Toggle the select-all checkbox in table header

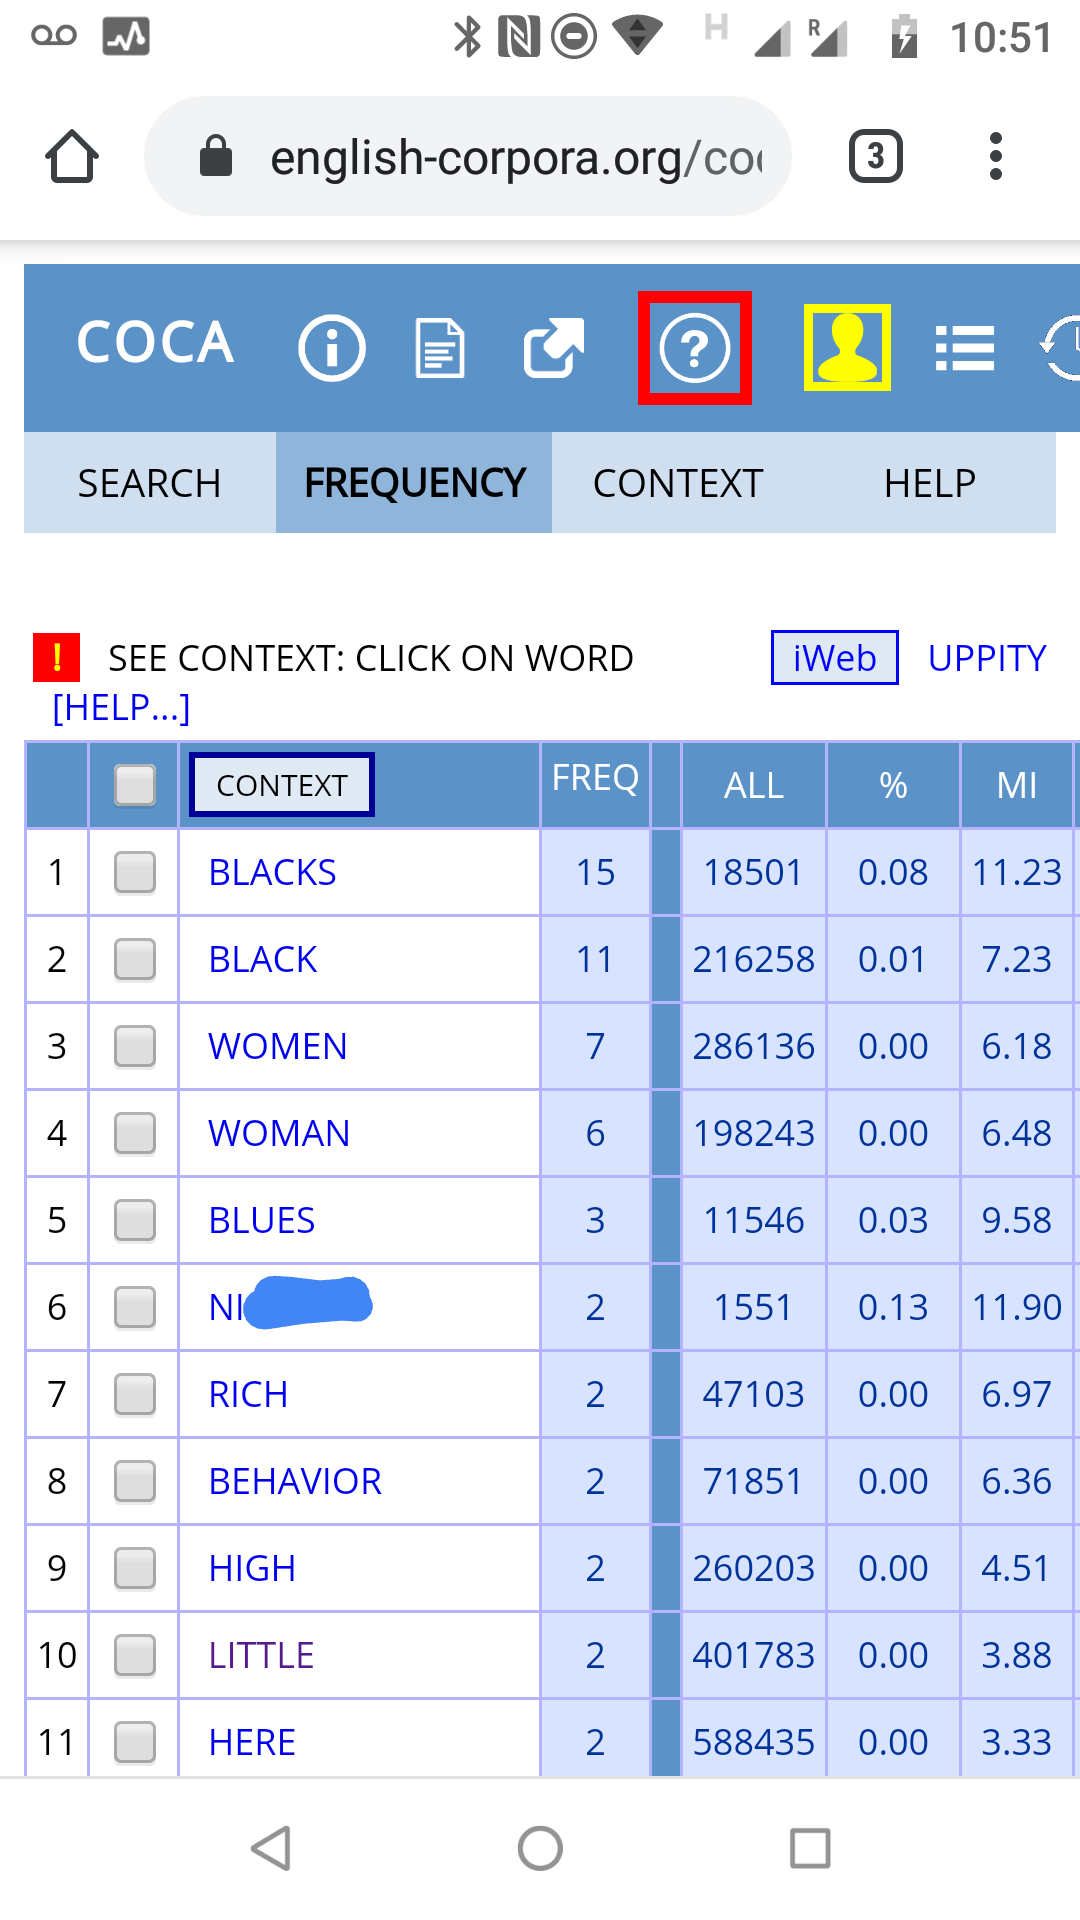[135, 785]
